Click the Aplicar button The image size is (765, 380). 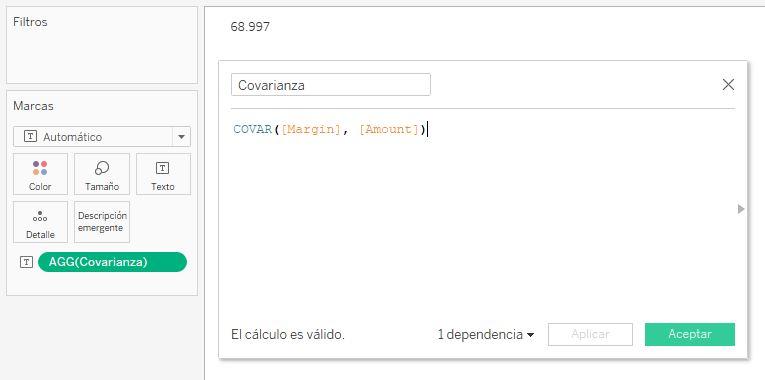click(x=590, y=335)
